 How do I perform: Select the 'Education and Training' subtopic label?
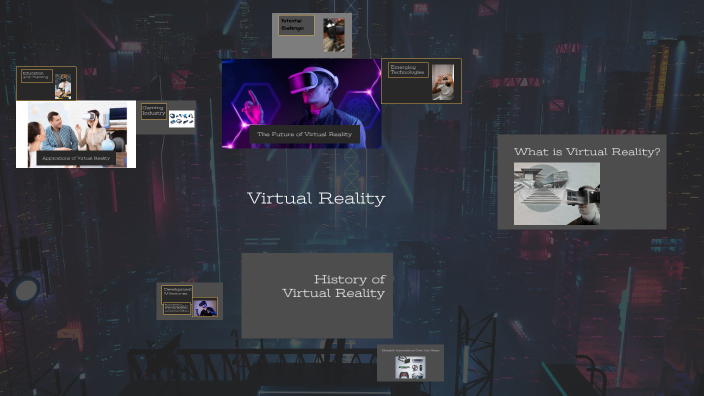tap(37, 76)
